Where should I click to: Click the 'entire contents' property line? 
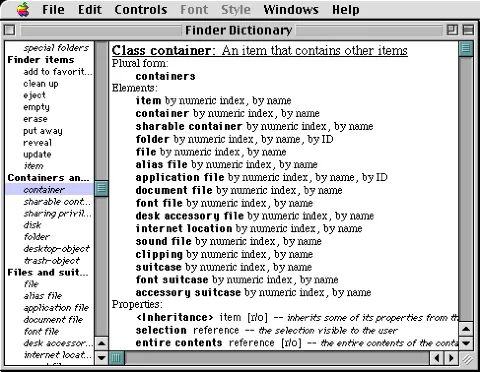(297, 343)
